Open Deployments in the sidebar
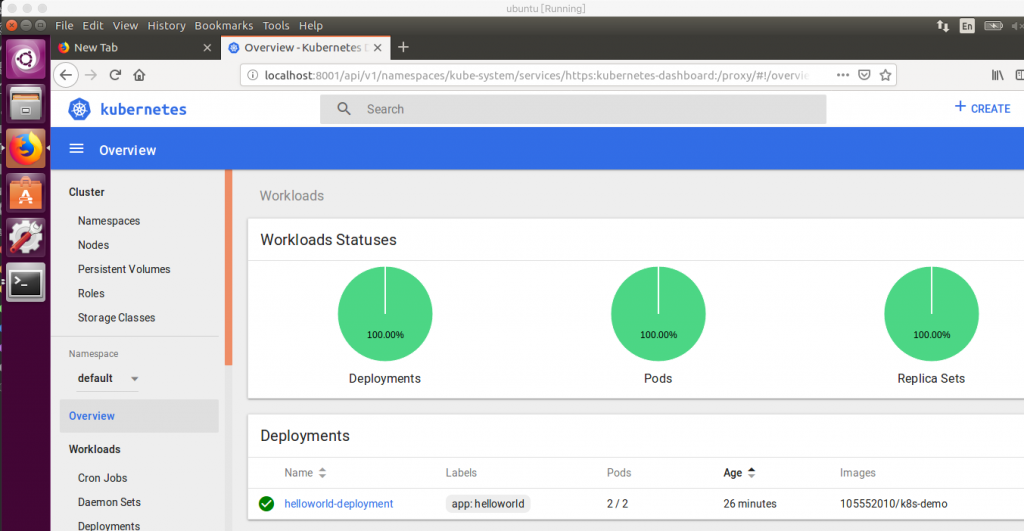1024x531 pixels. pos(108,526)
